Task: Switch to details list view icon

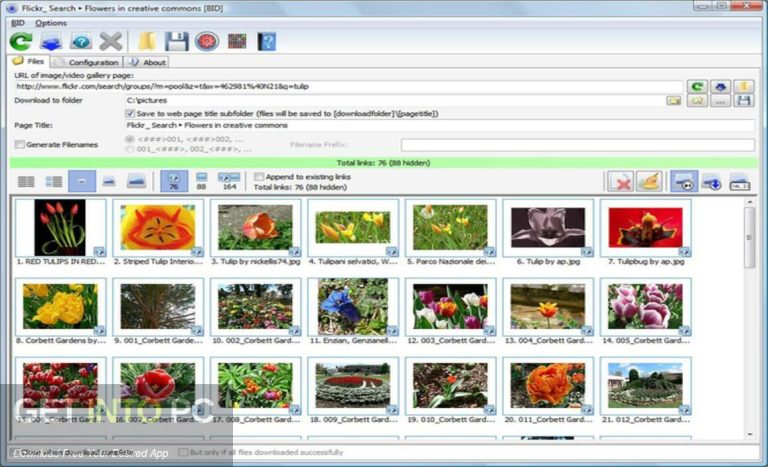Action: 54,182
